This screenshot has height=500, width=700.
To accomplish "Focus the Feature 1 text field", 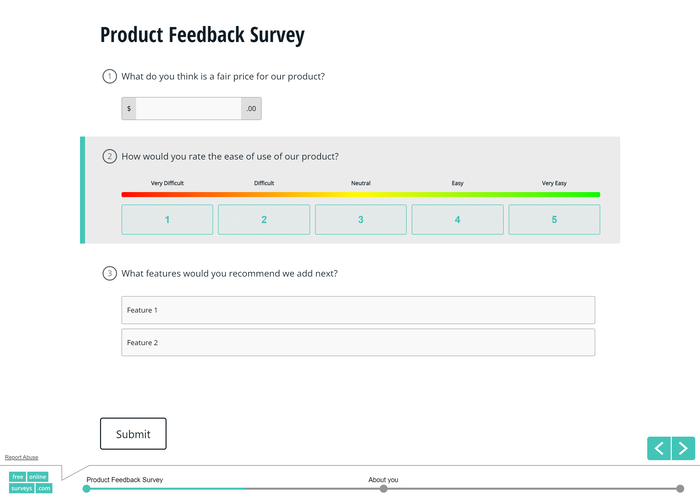I will tap(358, 310).
